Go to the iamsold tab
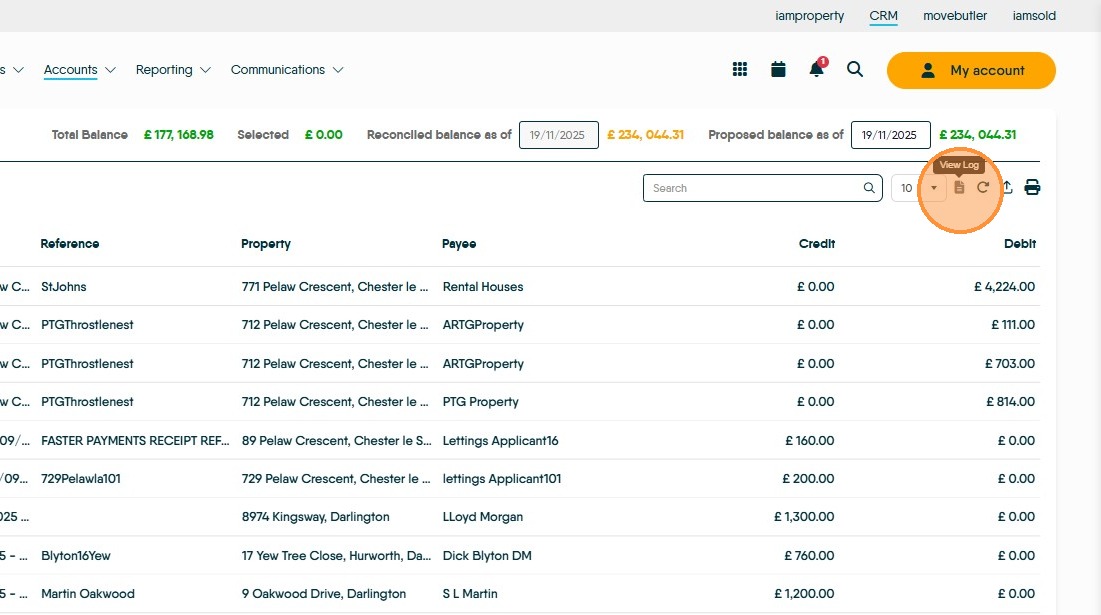Viewport: 1101px width, 615px height. pyautogui.click(x=1034, y=16)
